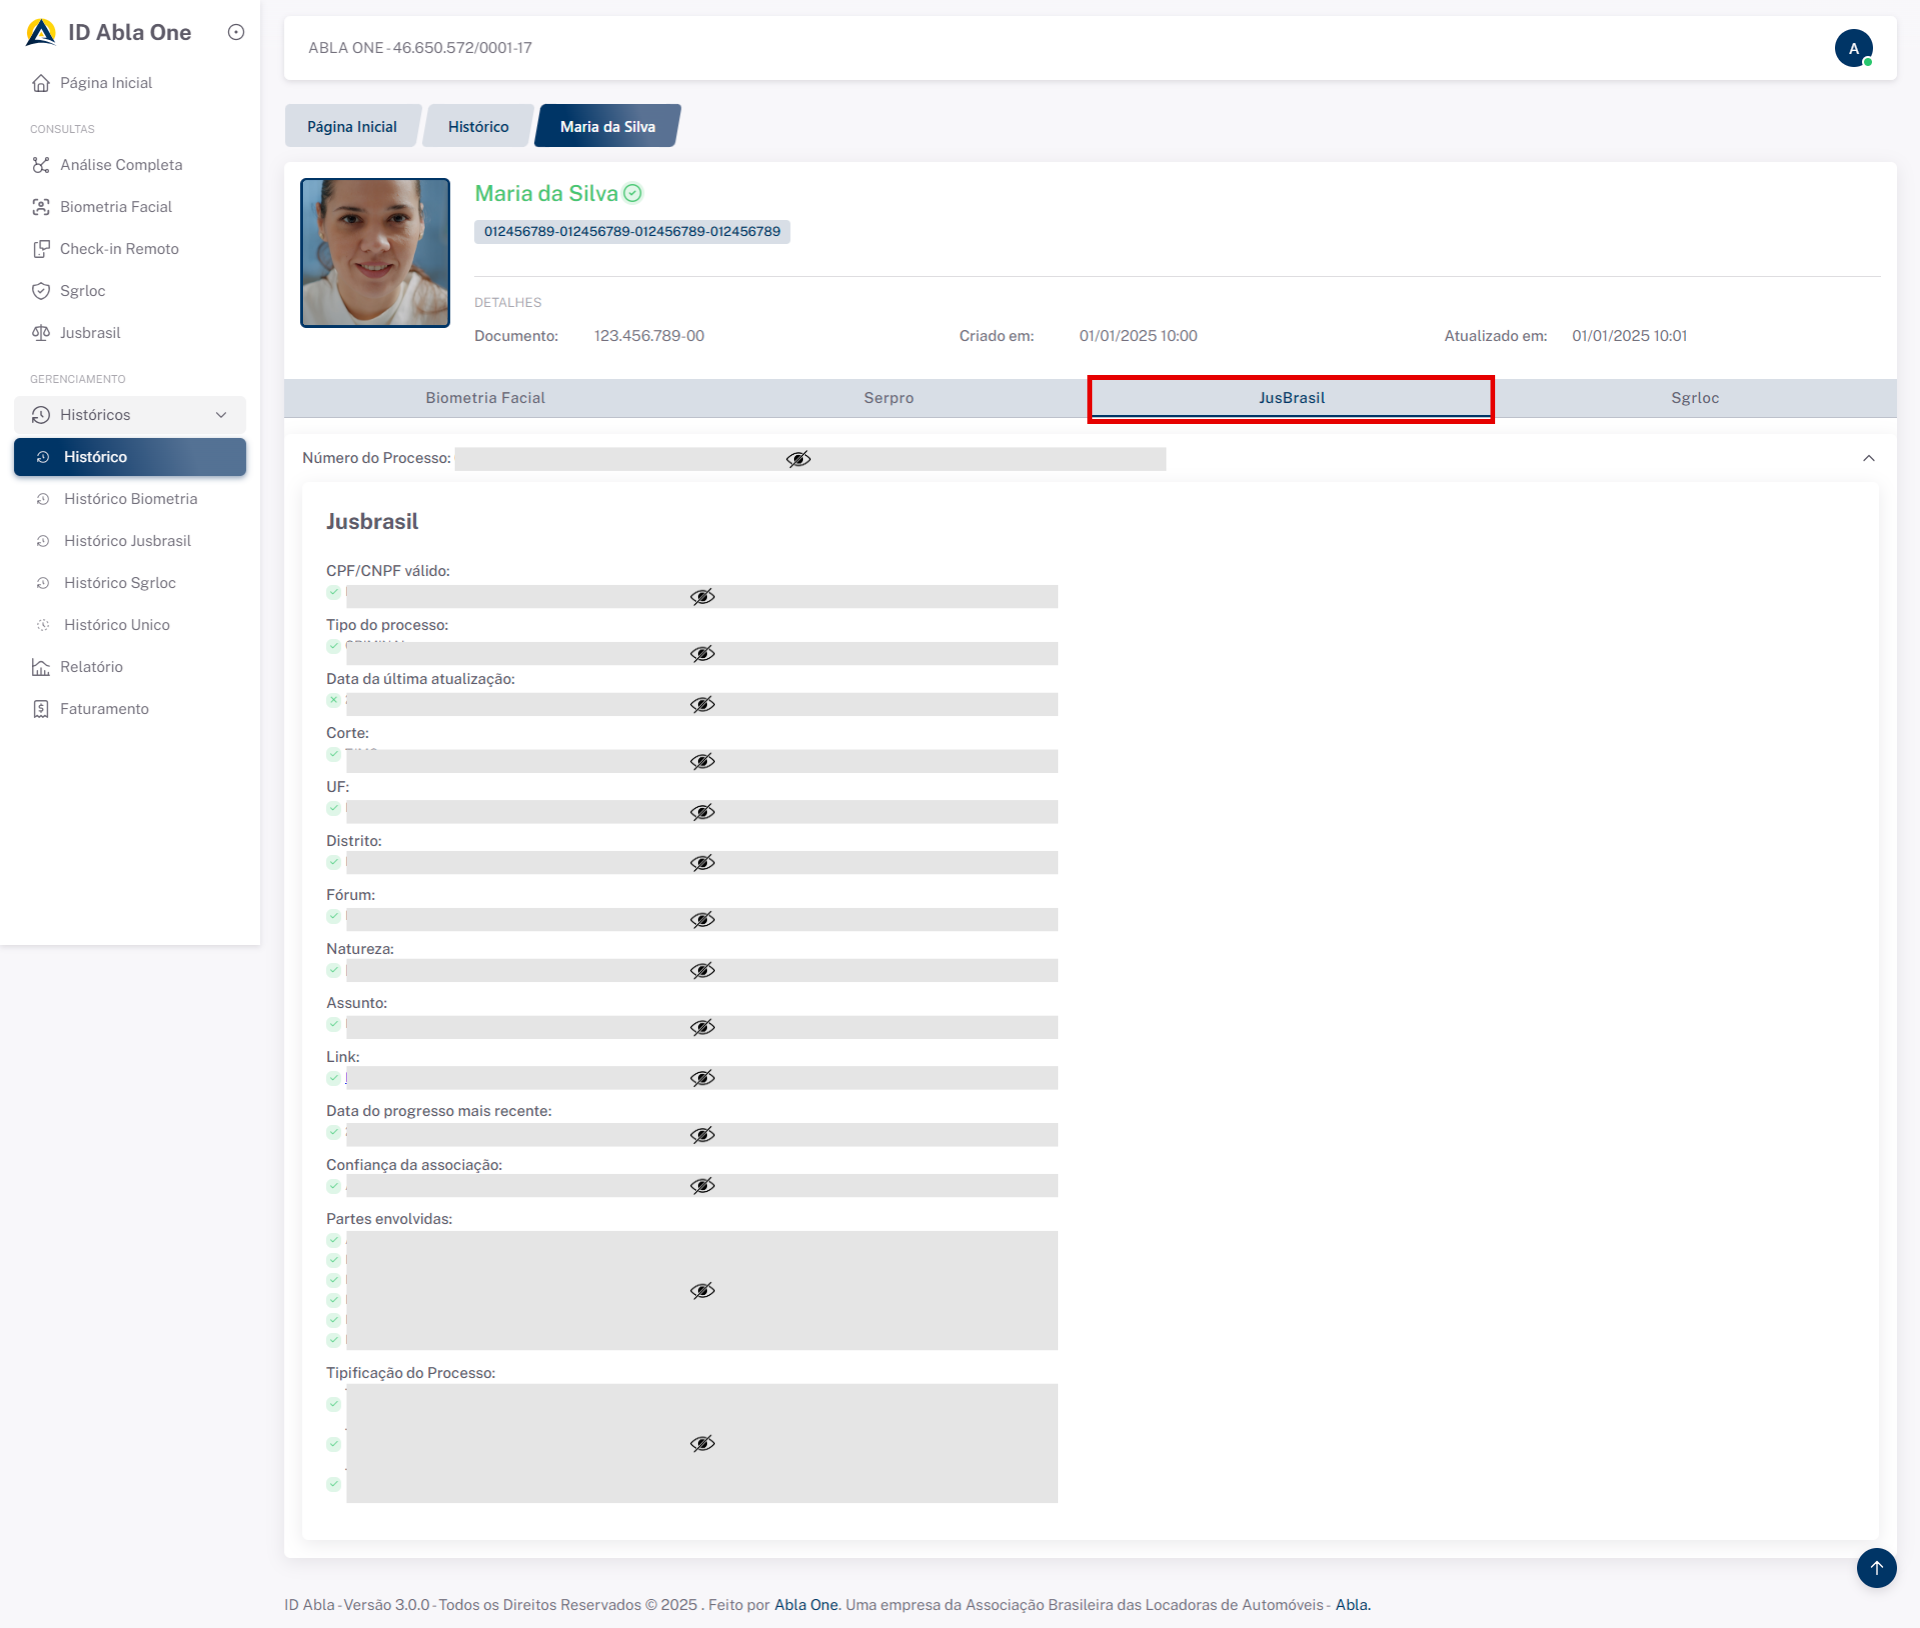Reveal the Tipificação do Processo section

click(702, 1443)
